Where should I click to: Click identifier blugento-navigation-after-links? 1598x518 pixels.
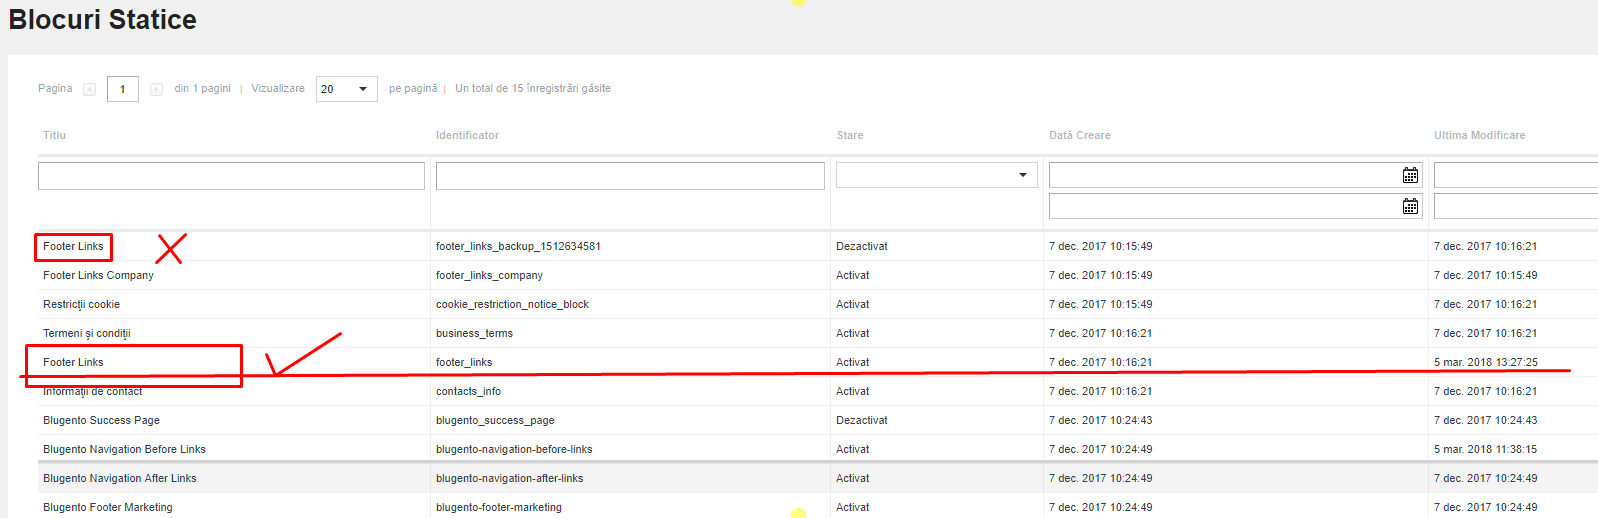pyautogui.click(x=509, y=478)
